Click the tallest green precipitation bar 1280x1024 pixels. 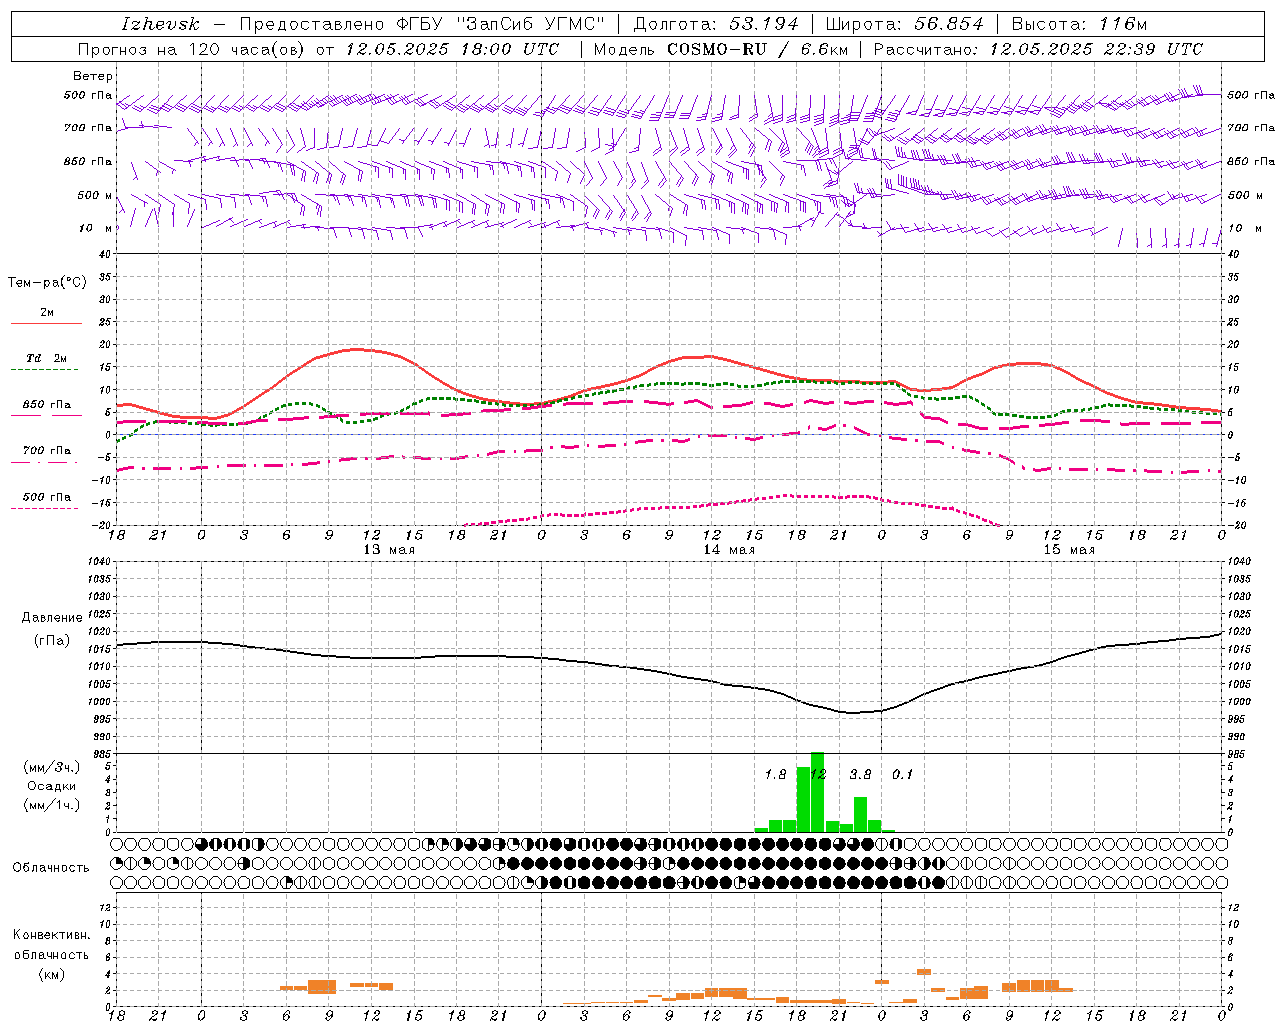[817, 792]
